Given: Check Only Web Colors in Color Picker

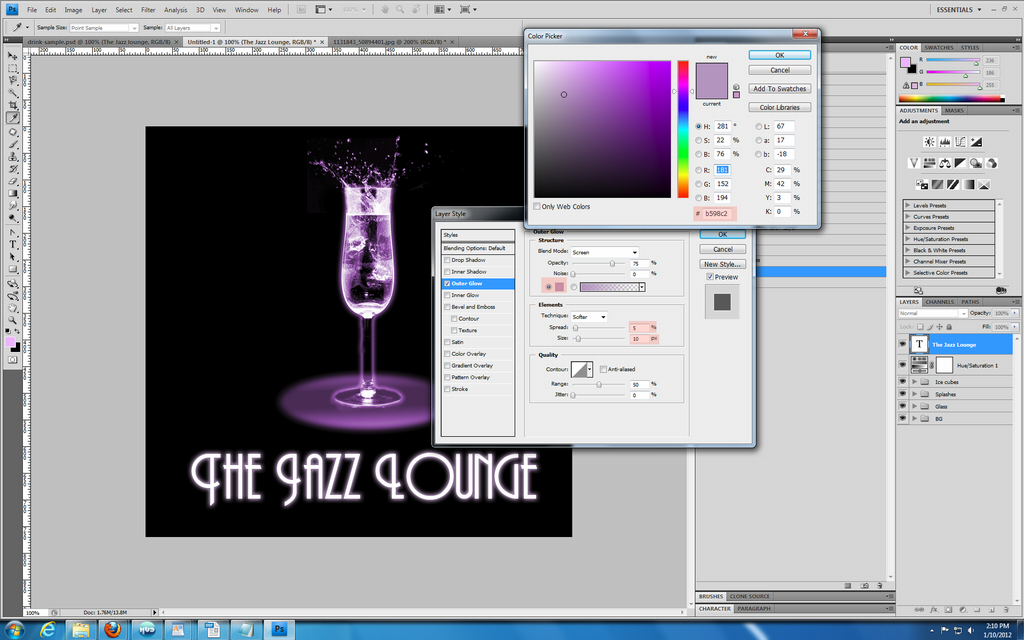Looking at the screenshot, I should pos(537,206).
